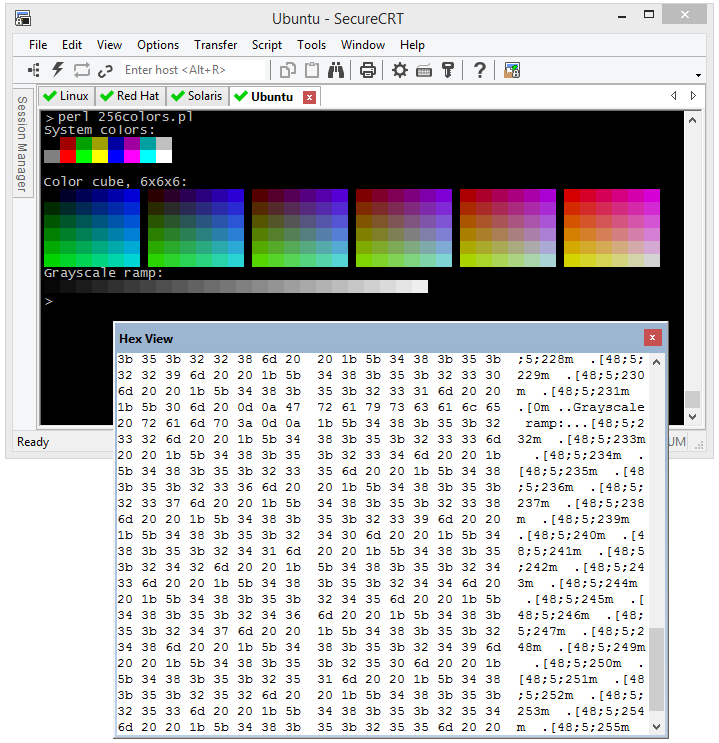Open Session Options gear icon
Viewport: 719px width, 743px height.
tap(400, 70)
